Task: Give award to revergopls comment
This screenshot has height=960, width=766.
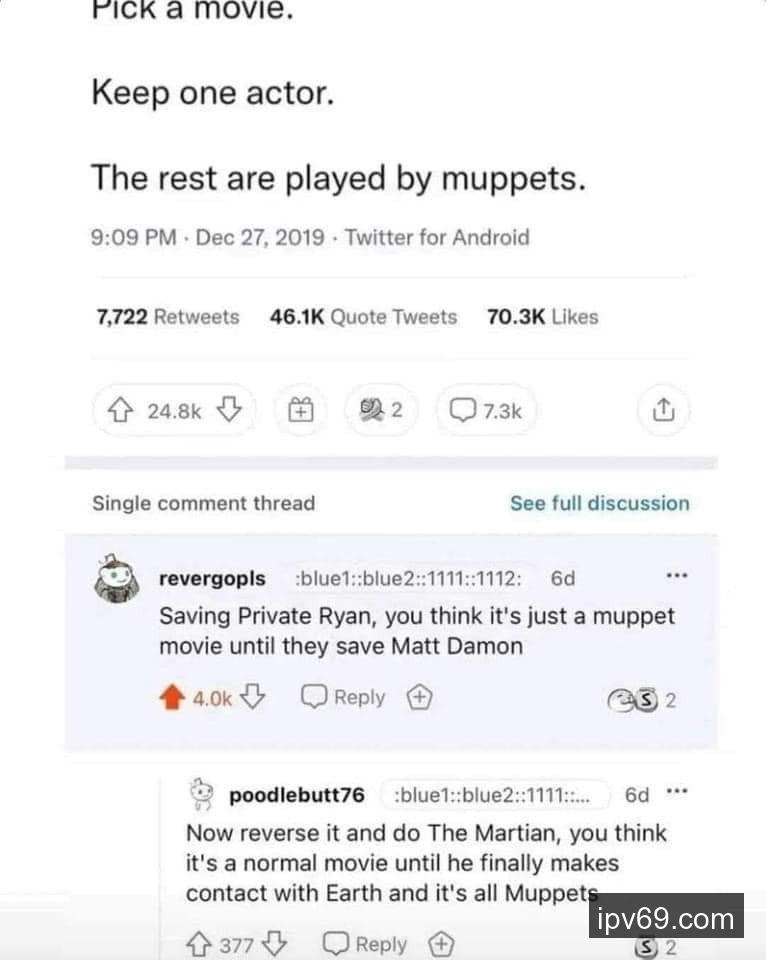Action: coord(419,698)
